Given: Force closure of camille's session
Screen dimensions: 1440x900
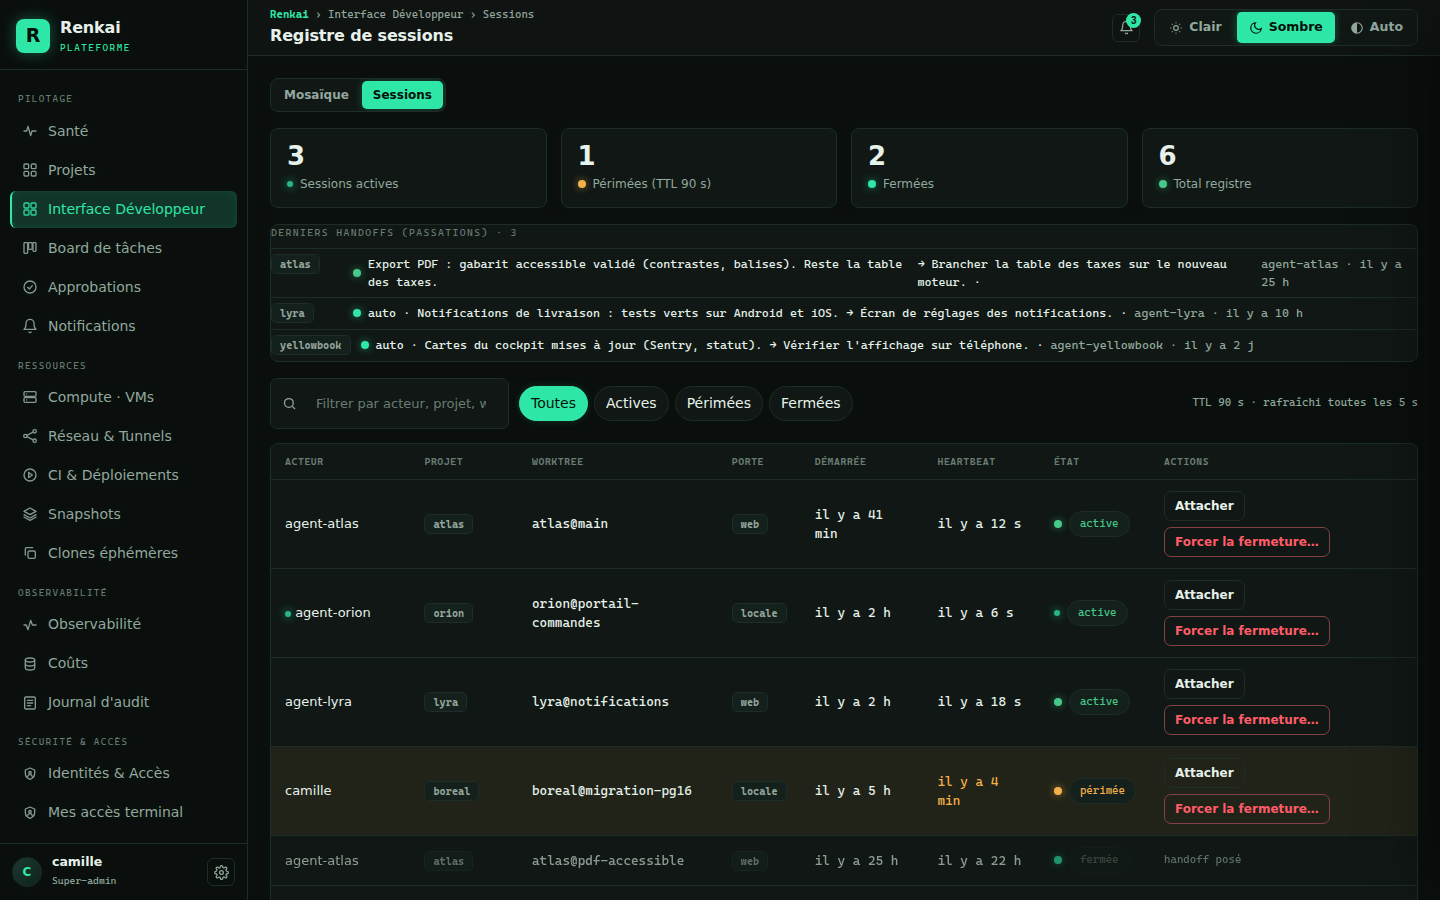Looking at the screenshot, I should [1246, 809].
